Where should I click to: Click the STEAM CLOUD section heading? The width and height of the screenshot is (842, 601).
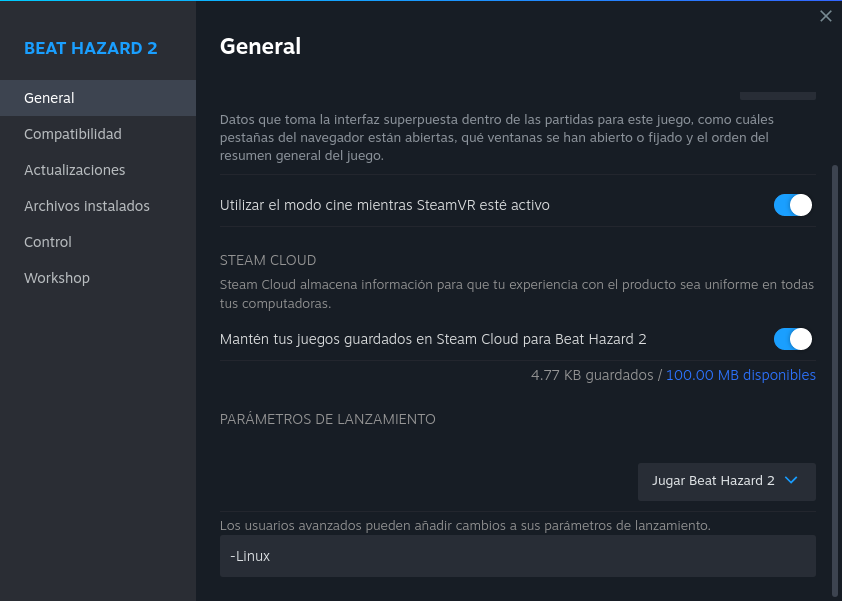268,260
